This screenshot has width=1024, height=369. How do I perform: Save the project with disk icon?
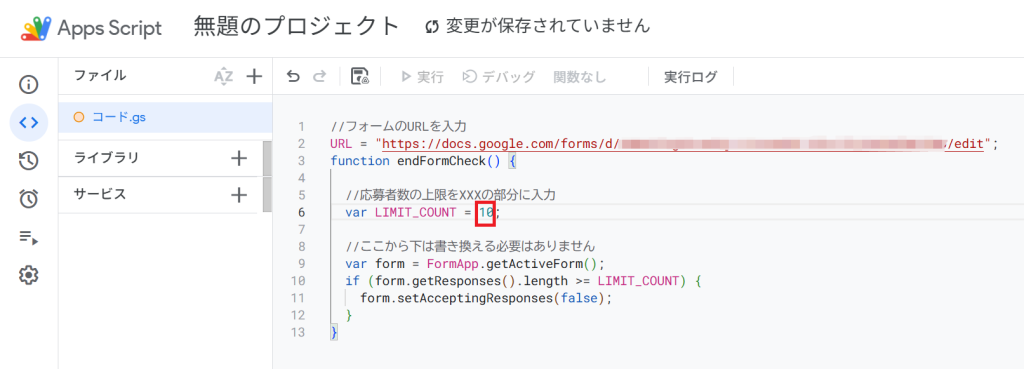pos(360,76)
